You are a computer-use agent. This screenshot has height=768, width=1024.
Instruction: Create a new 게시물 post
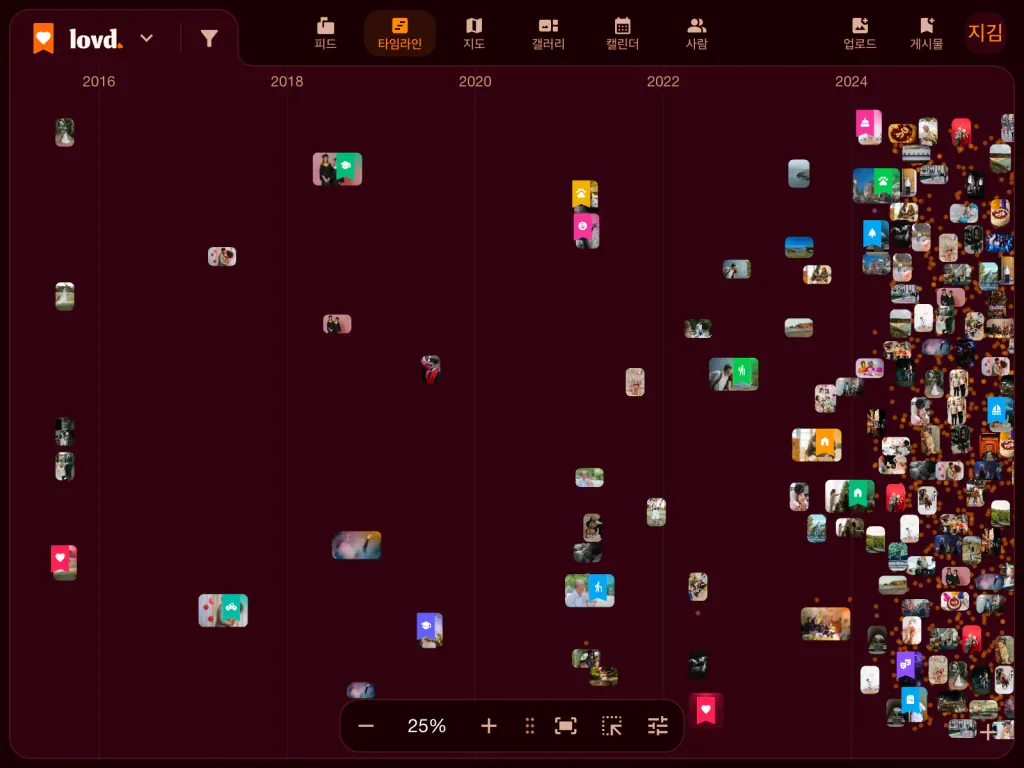coord(927,34)
